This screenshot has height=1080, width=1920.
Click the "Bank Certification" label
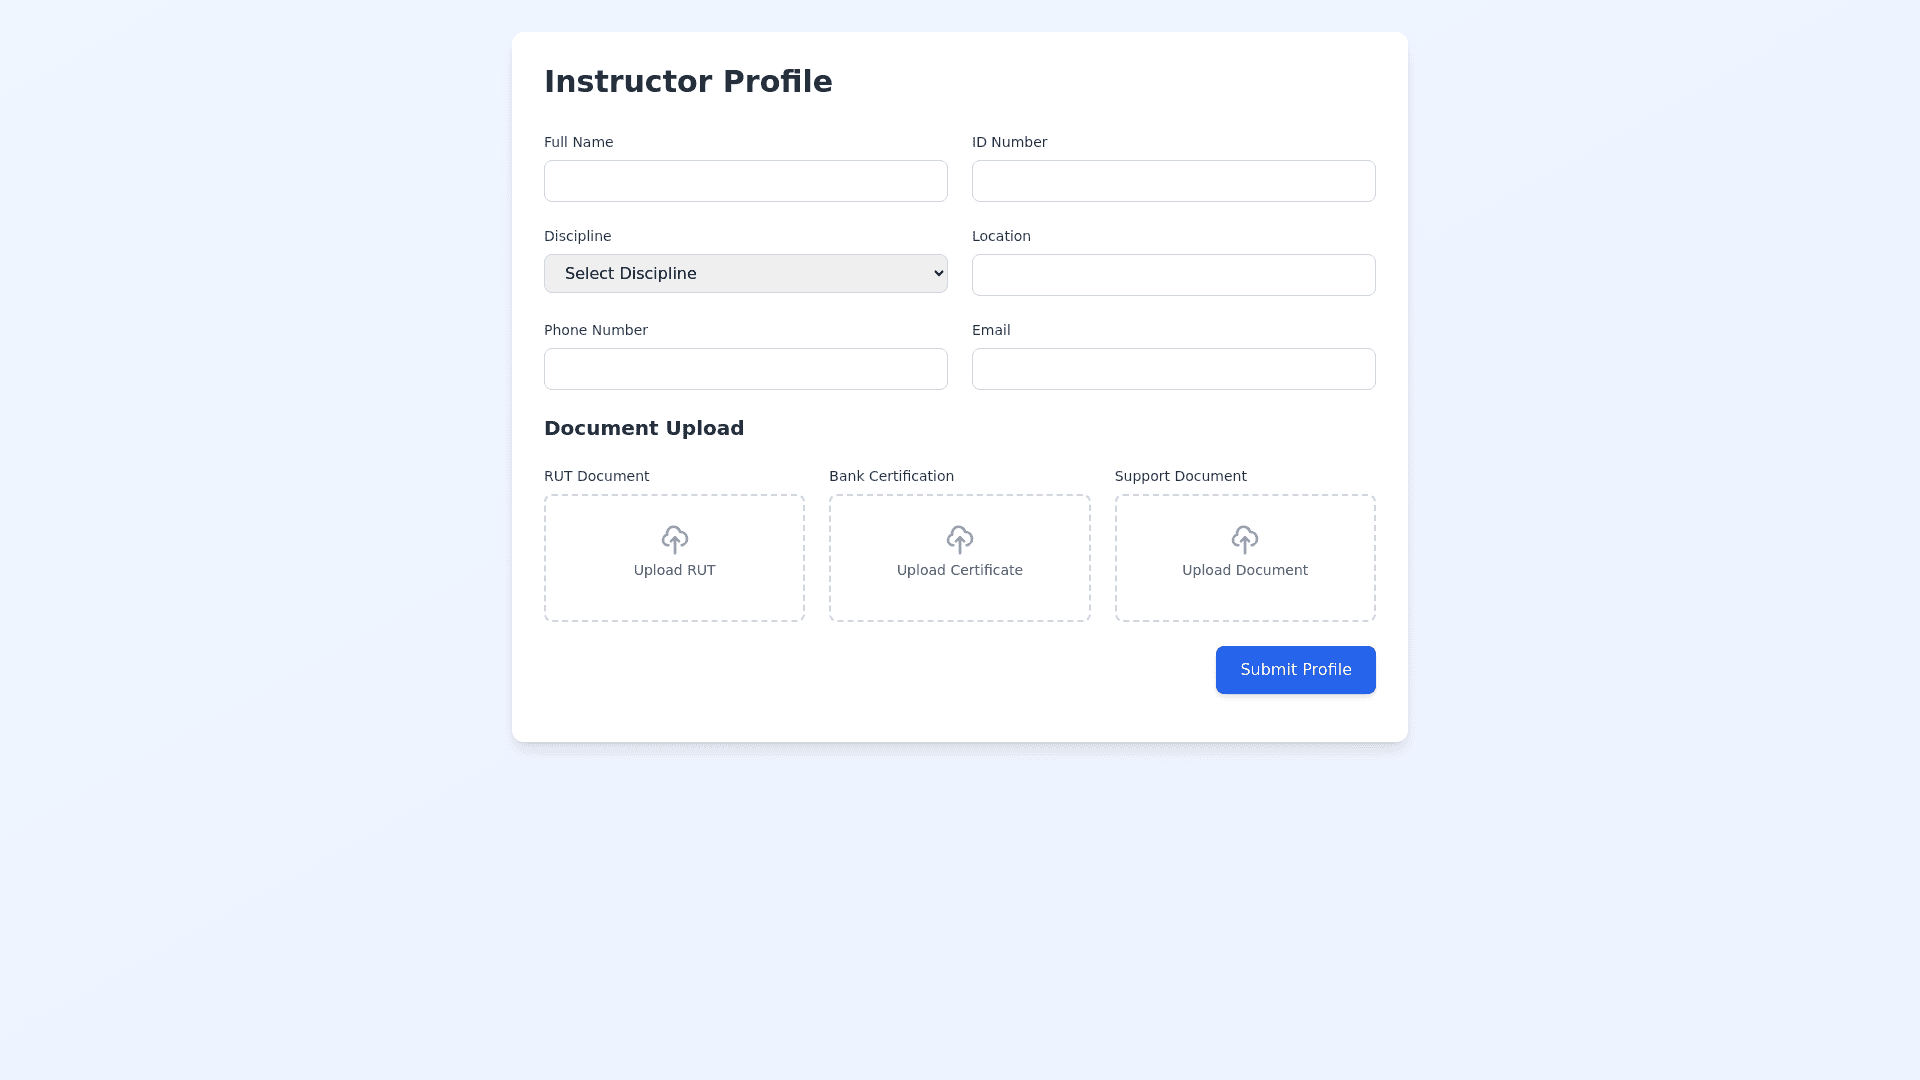(891, 476)
